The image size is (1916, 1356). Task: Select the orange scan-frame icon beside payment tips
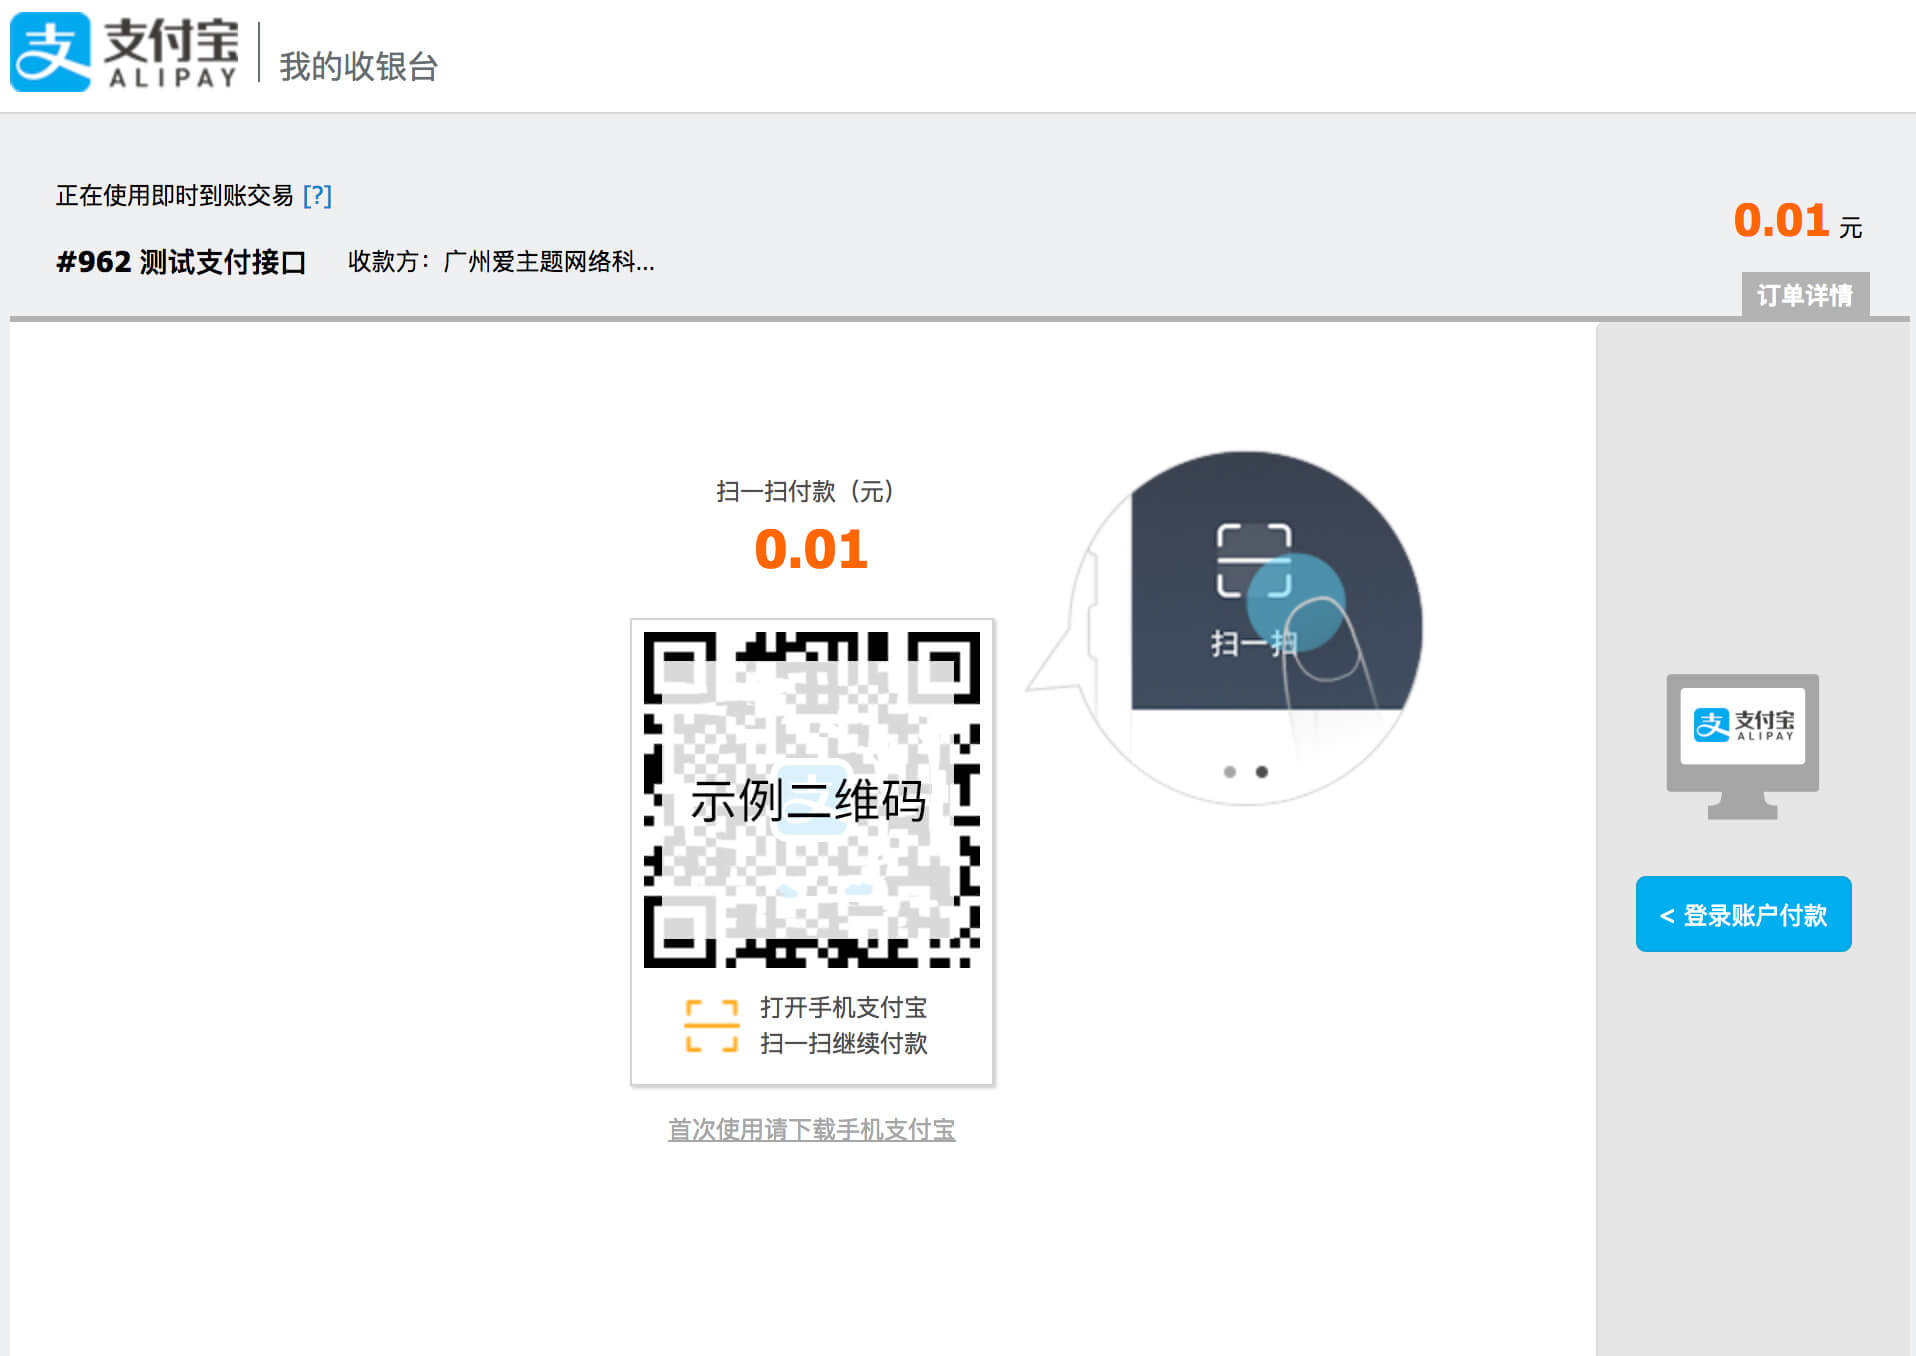[x=711, y=1026]
